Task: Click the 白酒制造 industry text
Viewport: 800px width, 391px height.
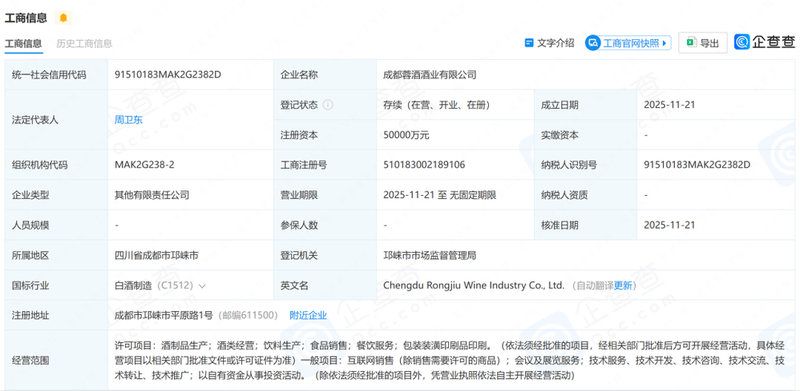Action: point(133,286)
